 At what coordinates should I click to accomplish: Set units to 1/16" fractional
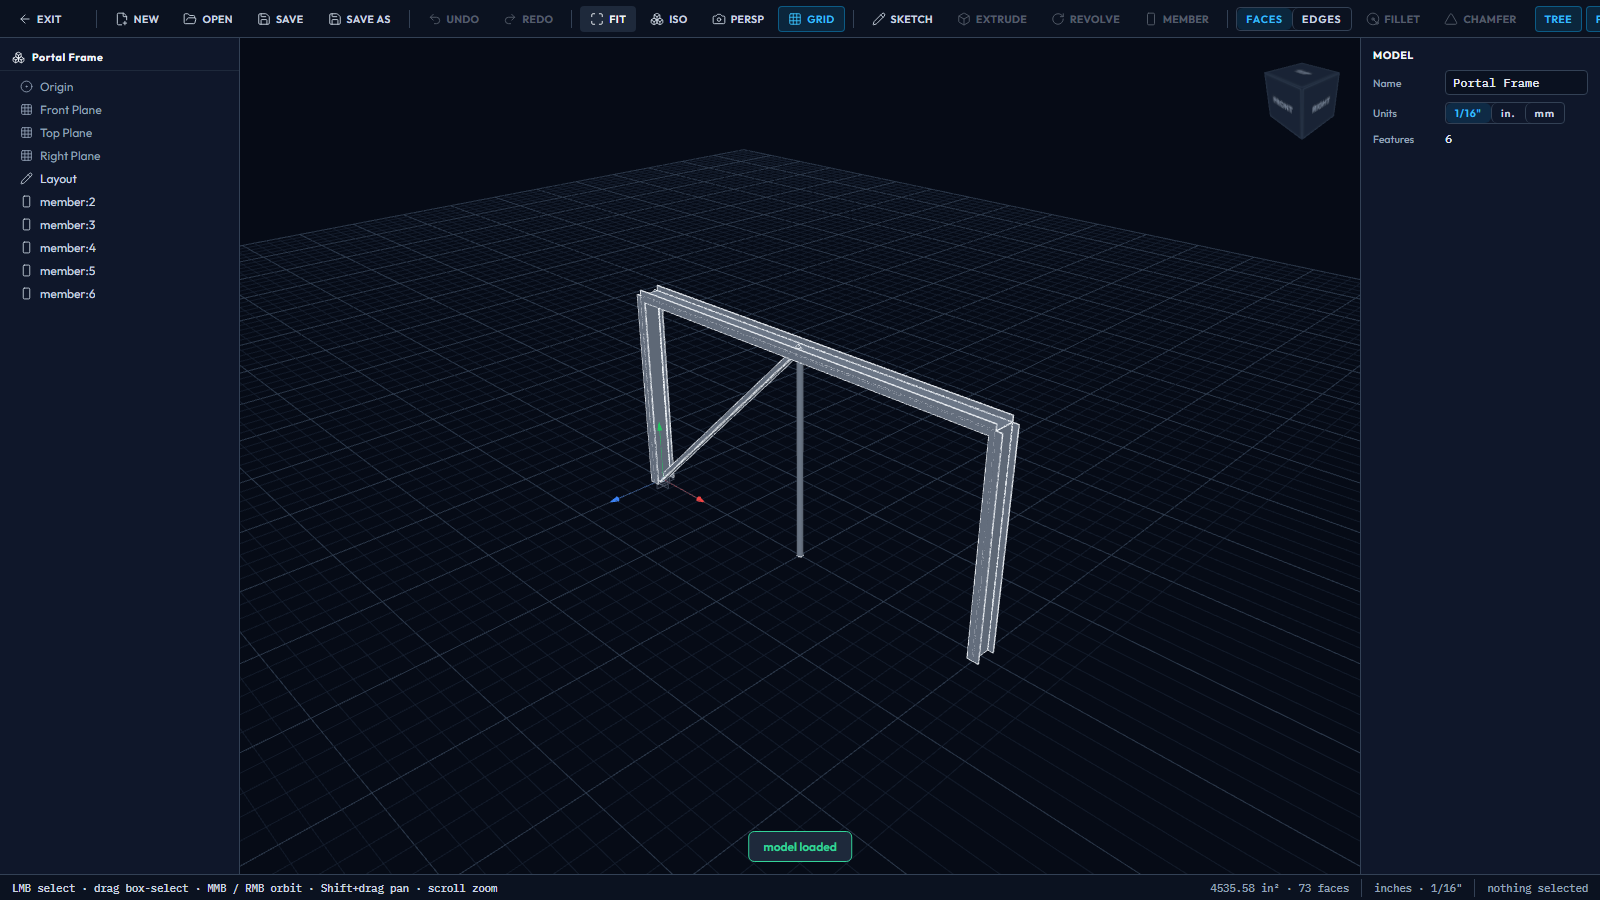[x=1467, y=114]
